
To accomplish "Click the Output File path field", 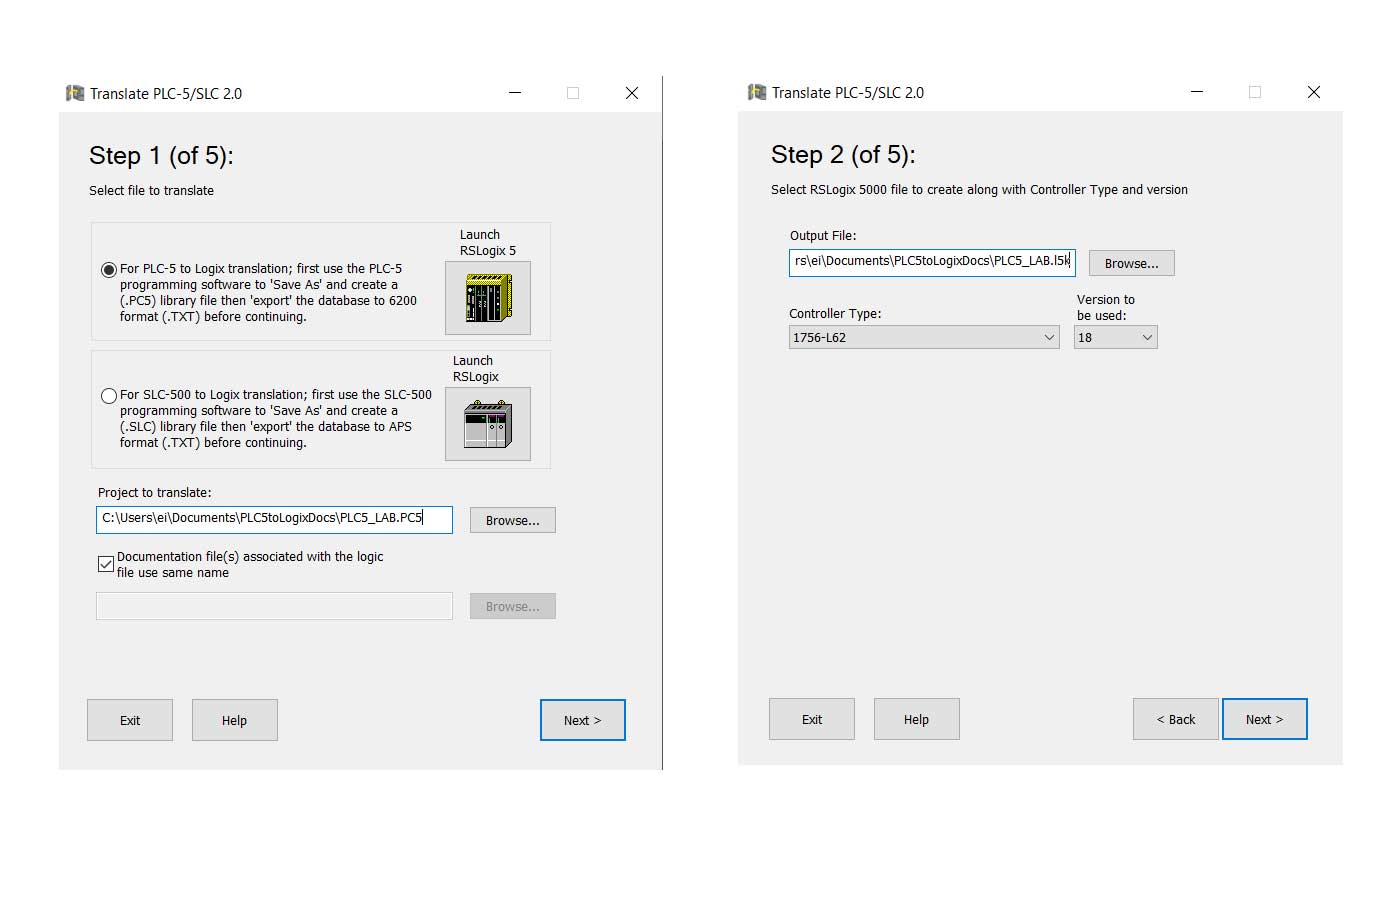I will click(x=932, y=262).
